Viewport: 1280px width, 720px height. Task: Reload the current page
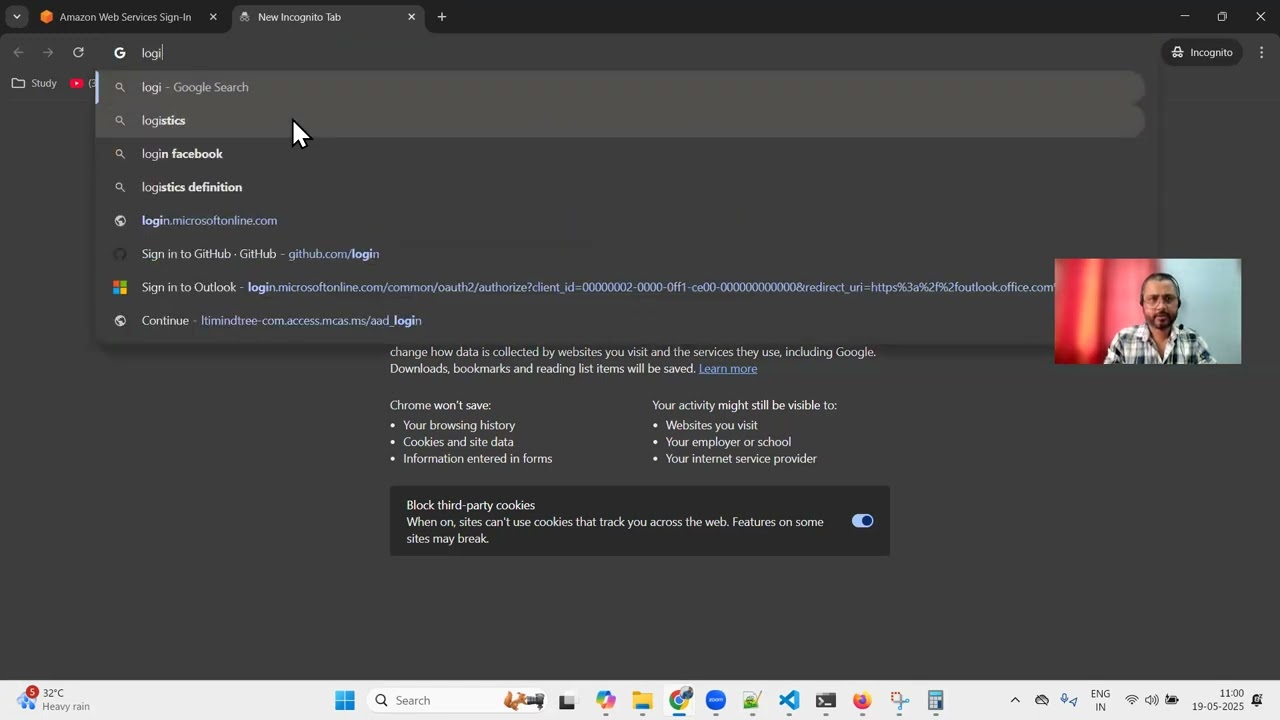click(x=78, y=52)
